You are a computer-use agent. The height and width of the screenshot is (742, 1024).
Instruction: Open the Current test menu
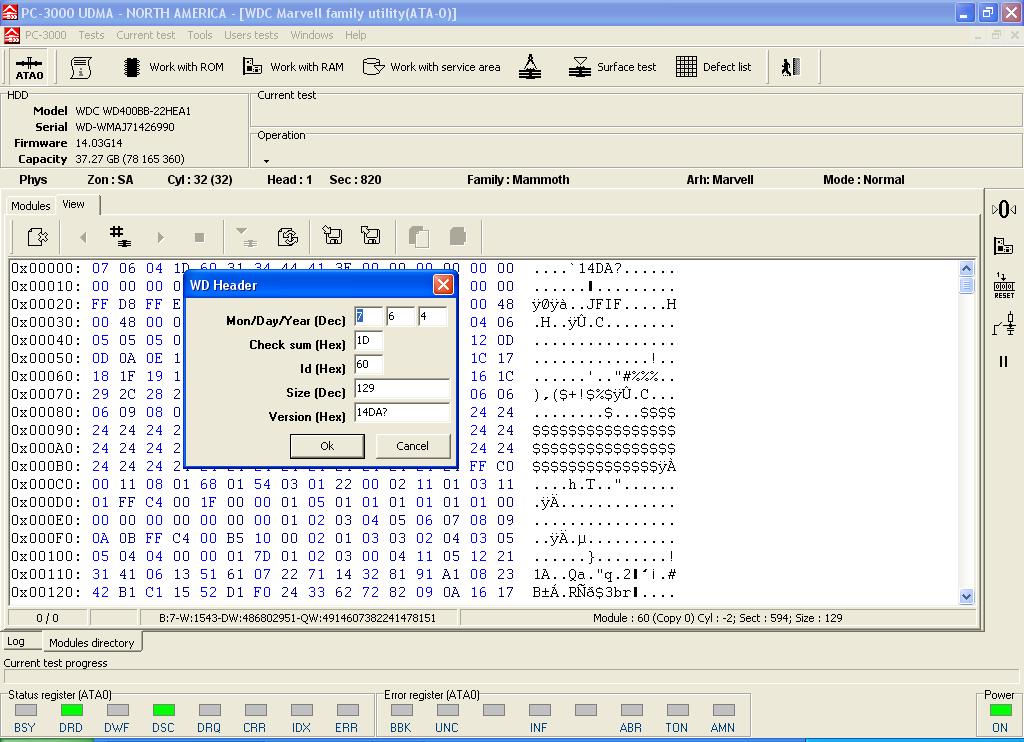click(x=146, y=35)
